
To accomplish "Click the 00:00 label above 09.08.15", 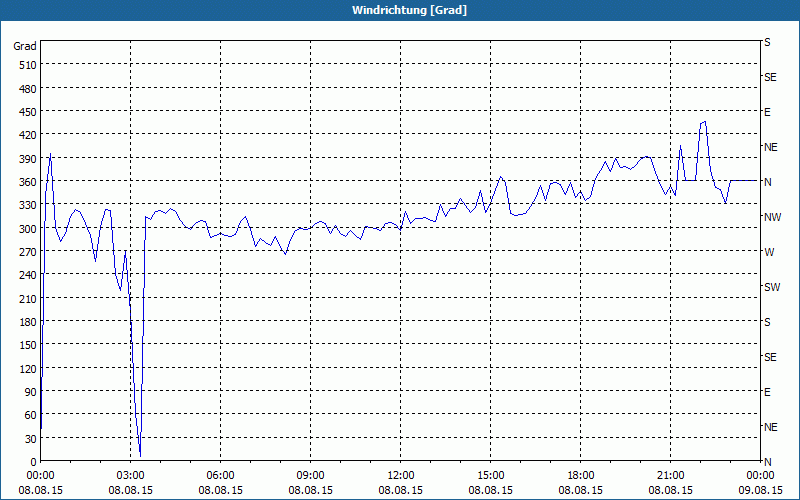I will coord(761,476).
